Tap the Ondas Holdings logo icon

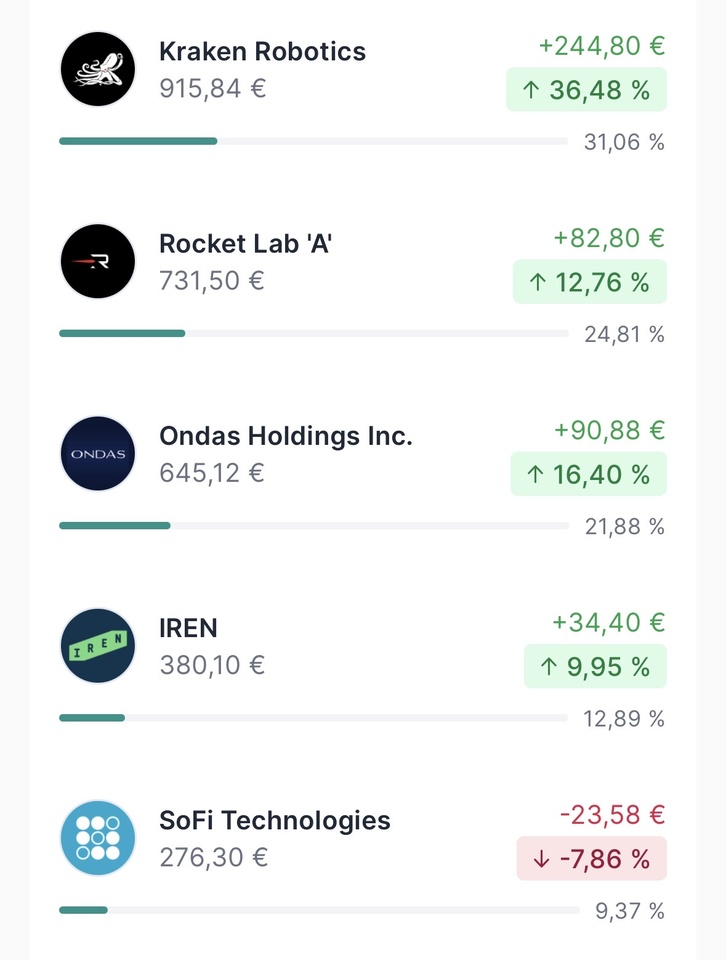click(x=97, y=453)
